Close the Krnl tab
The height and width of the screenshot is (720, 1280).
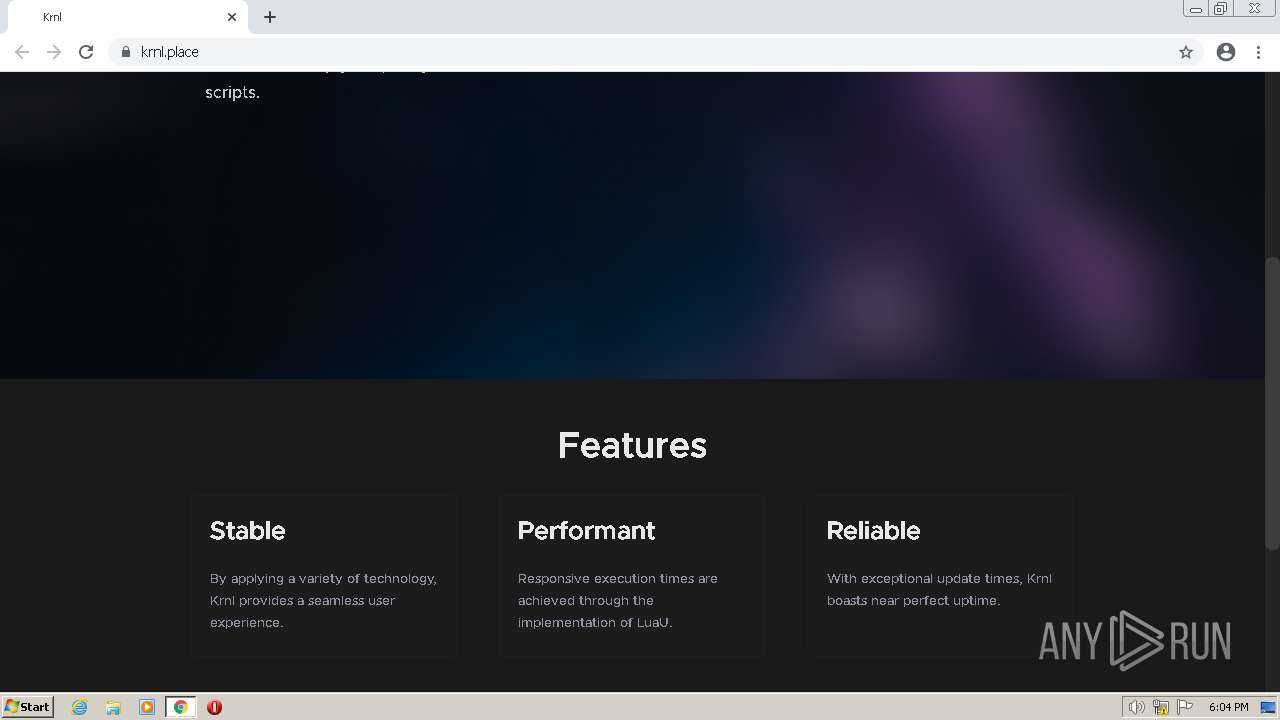232,17
